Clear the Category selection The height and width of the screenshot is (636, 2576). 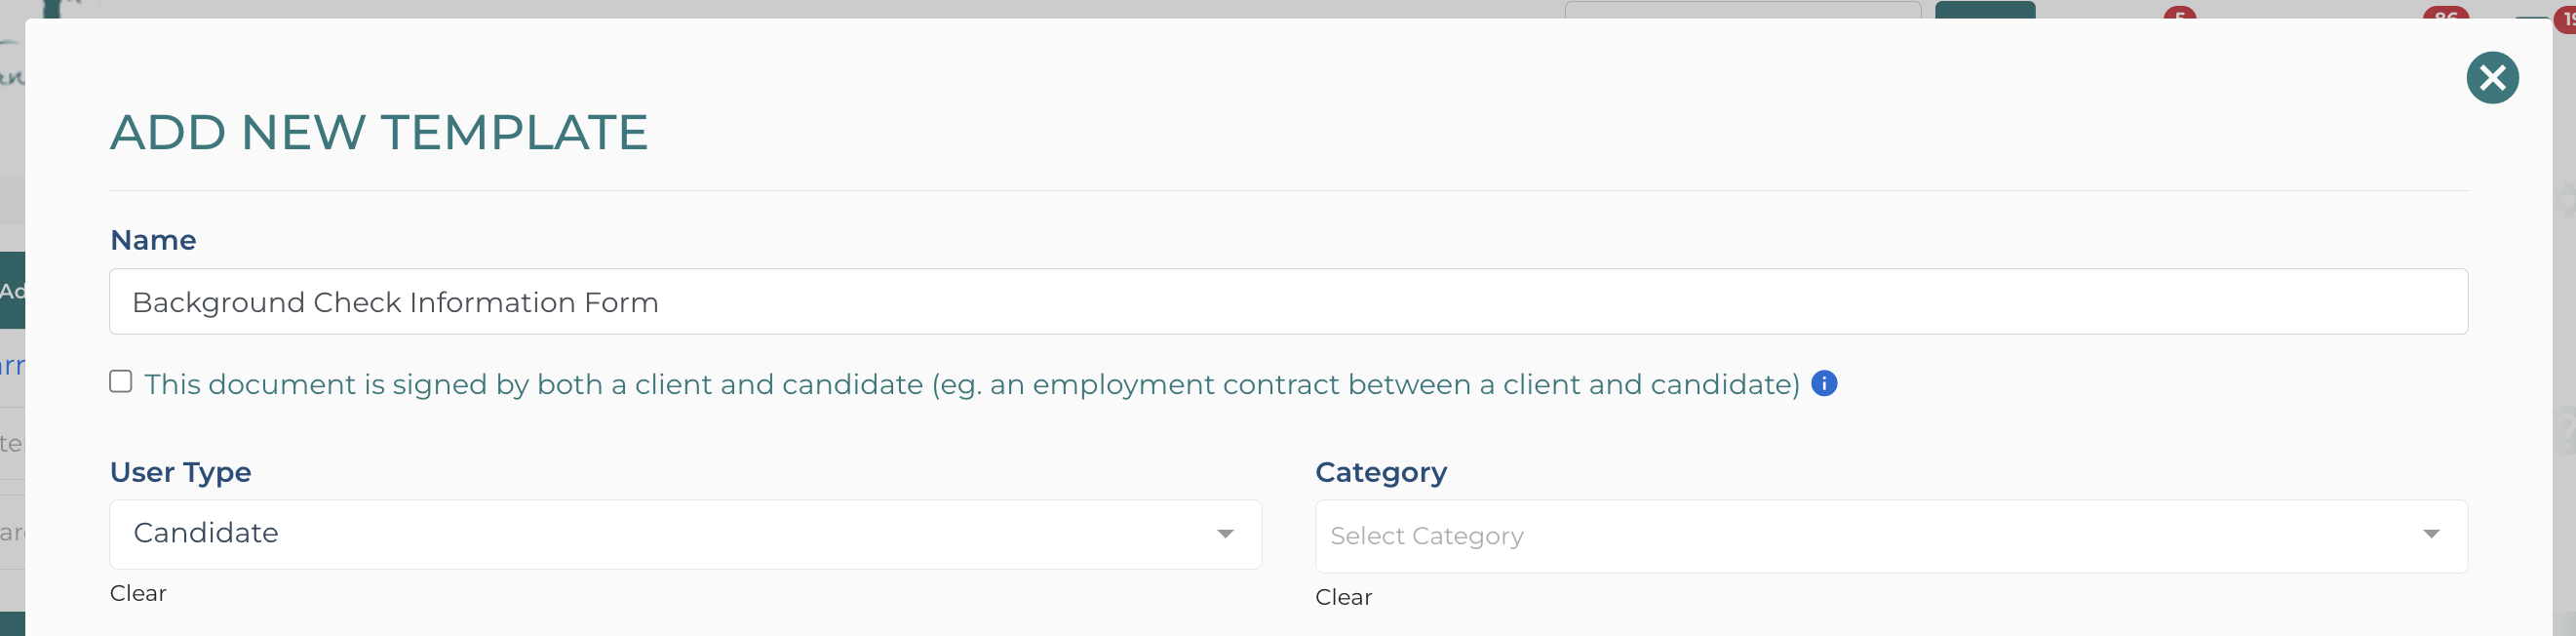(x=1343, y=597)
